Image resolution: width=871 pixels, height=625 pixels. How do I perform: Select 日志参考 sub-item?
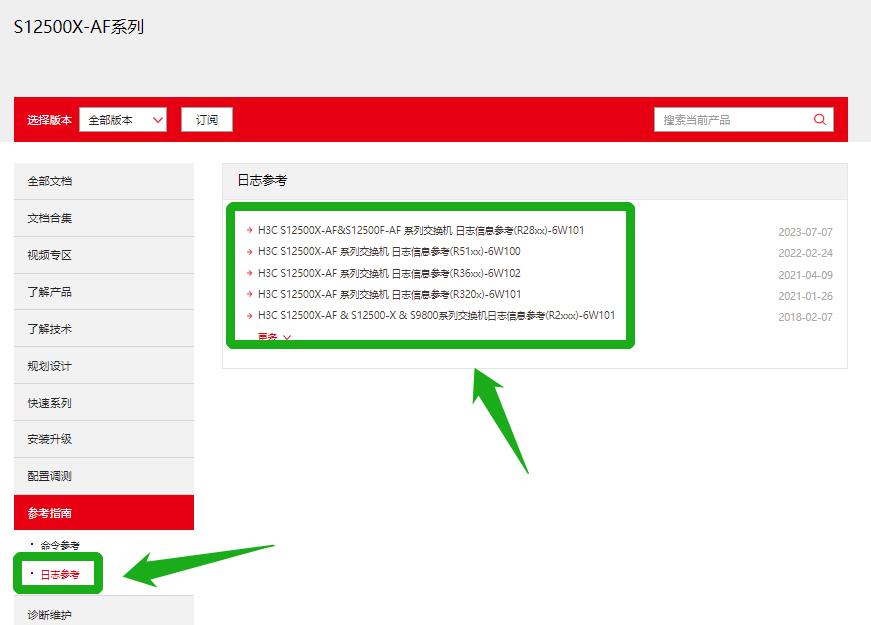pyautogui.click(x=60, y=574)
